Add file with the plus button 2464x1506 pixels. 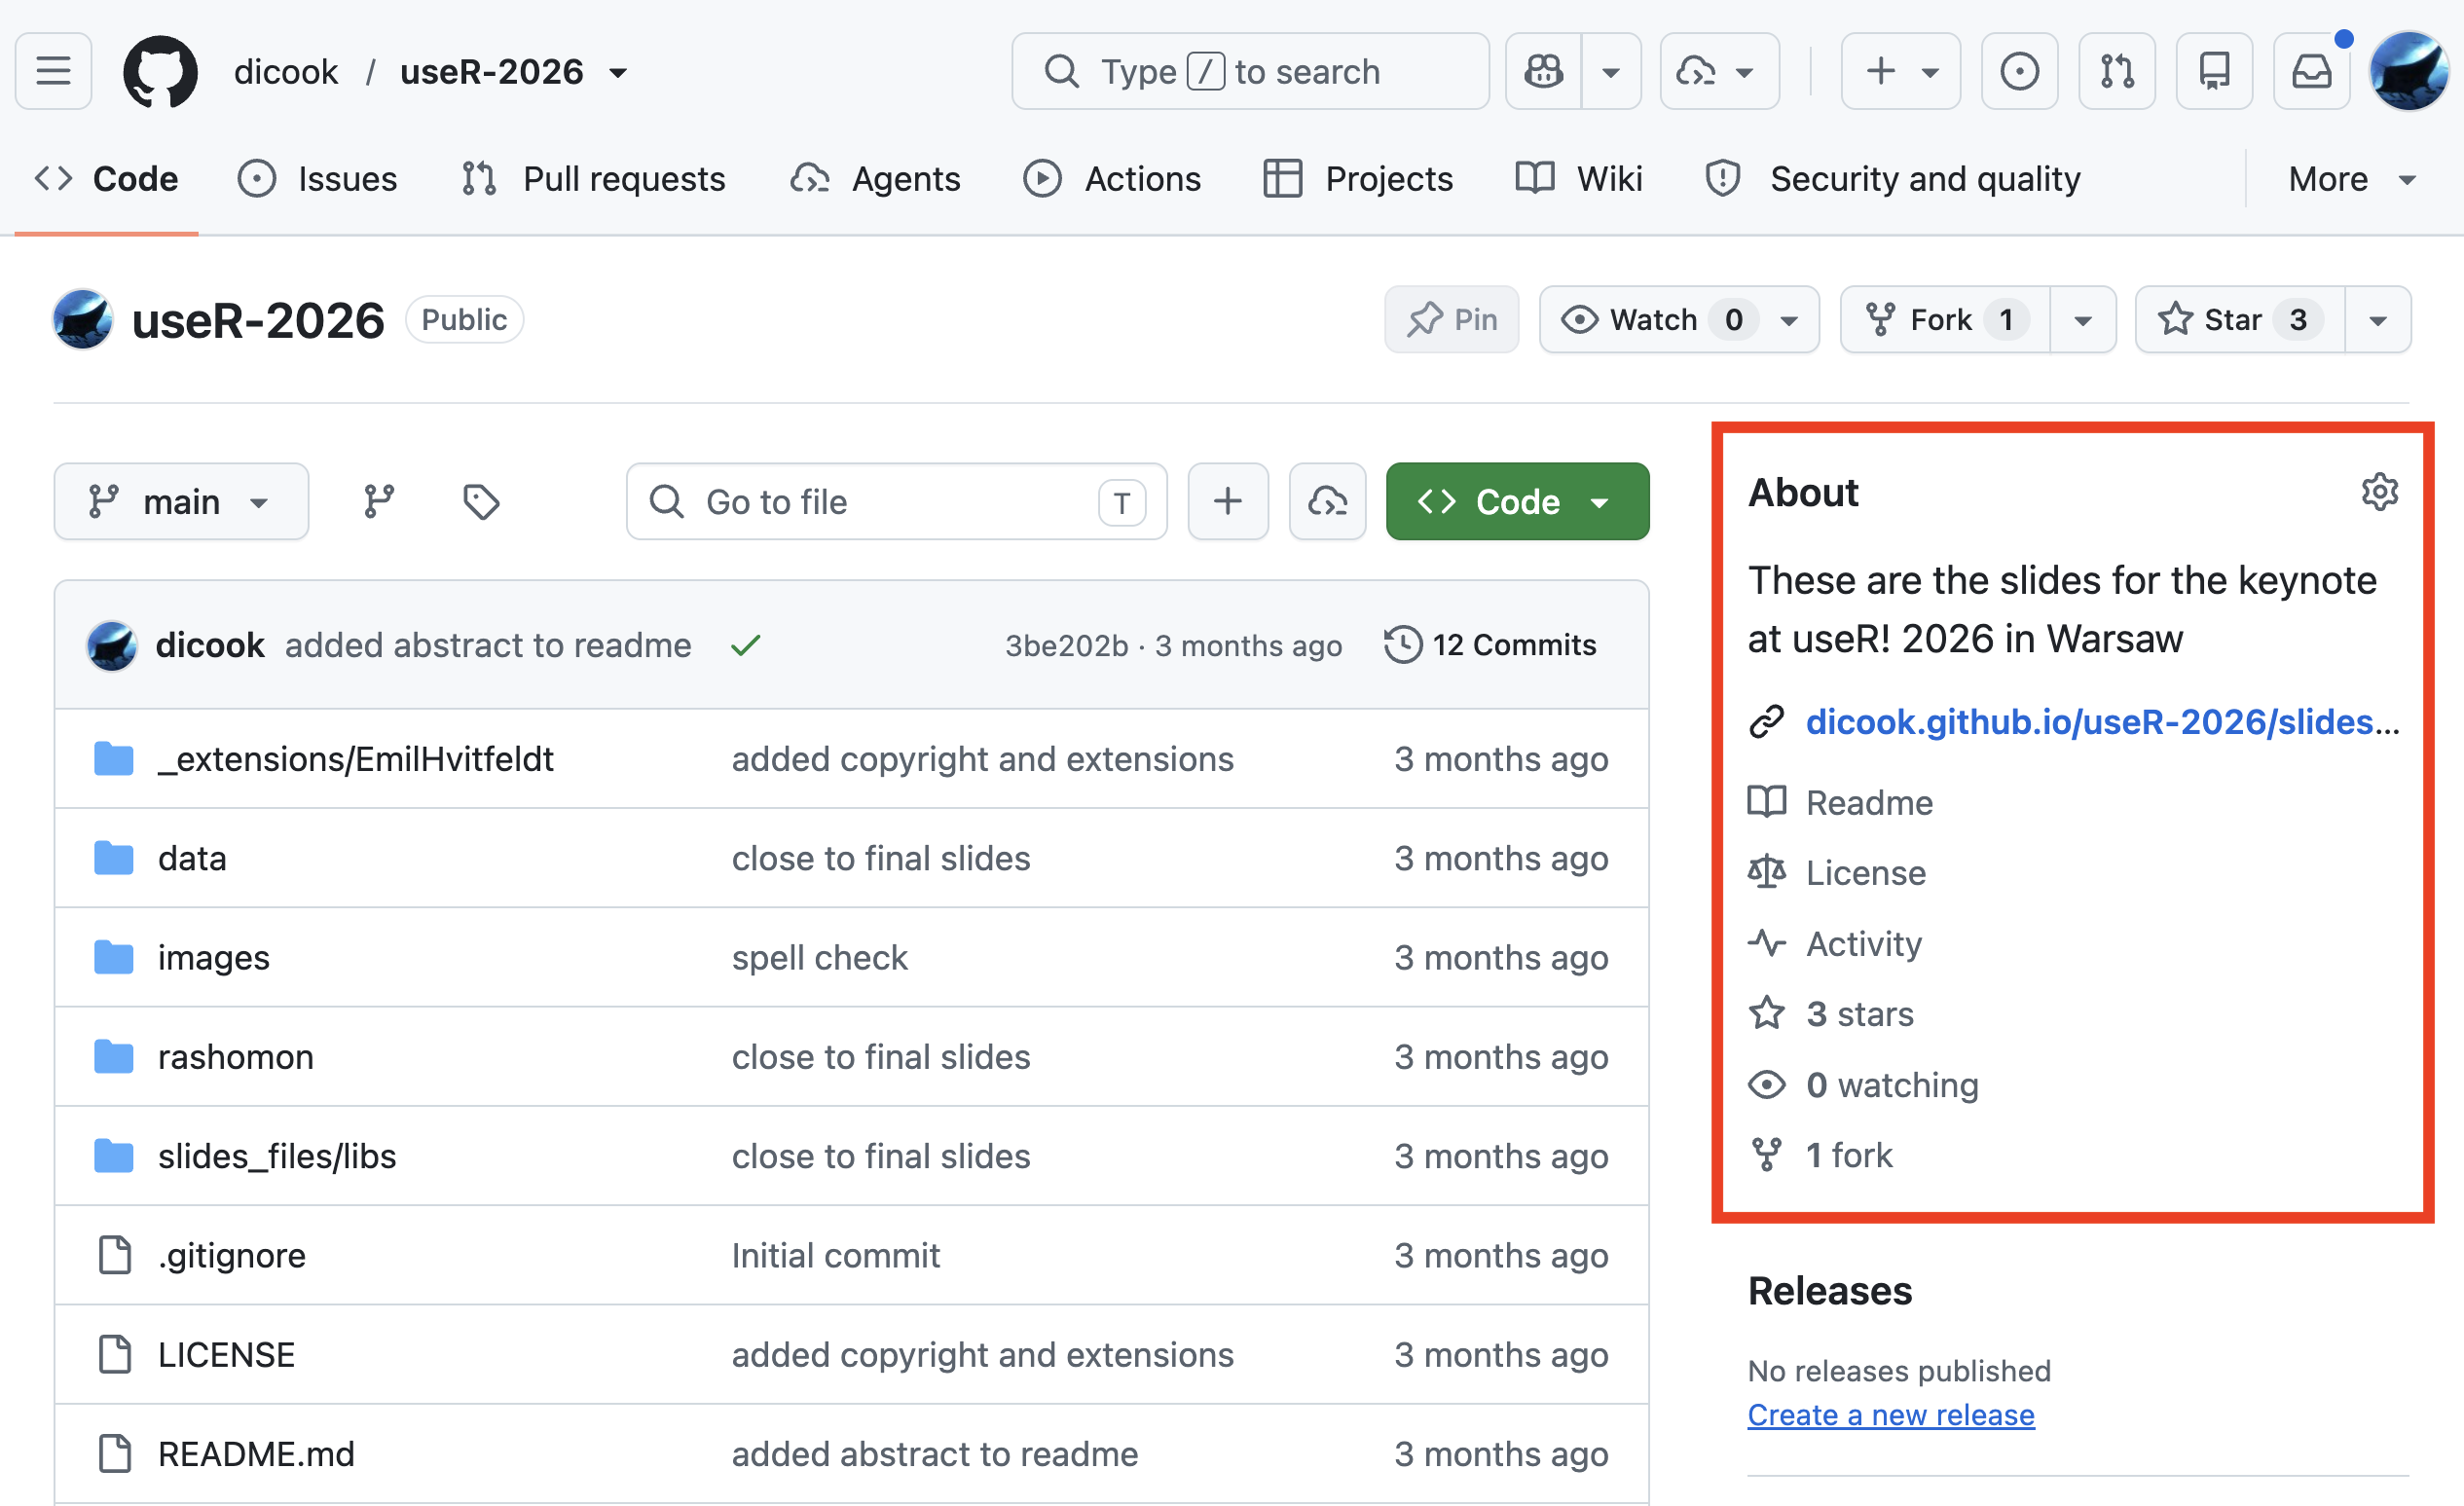(x=1228, y=501)
